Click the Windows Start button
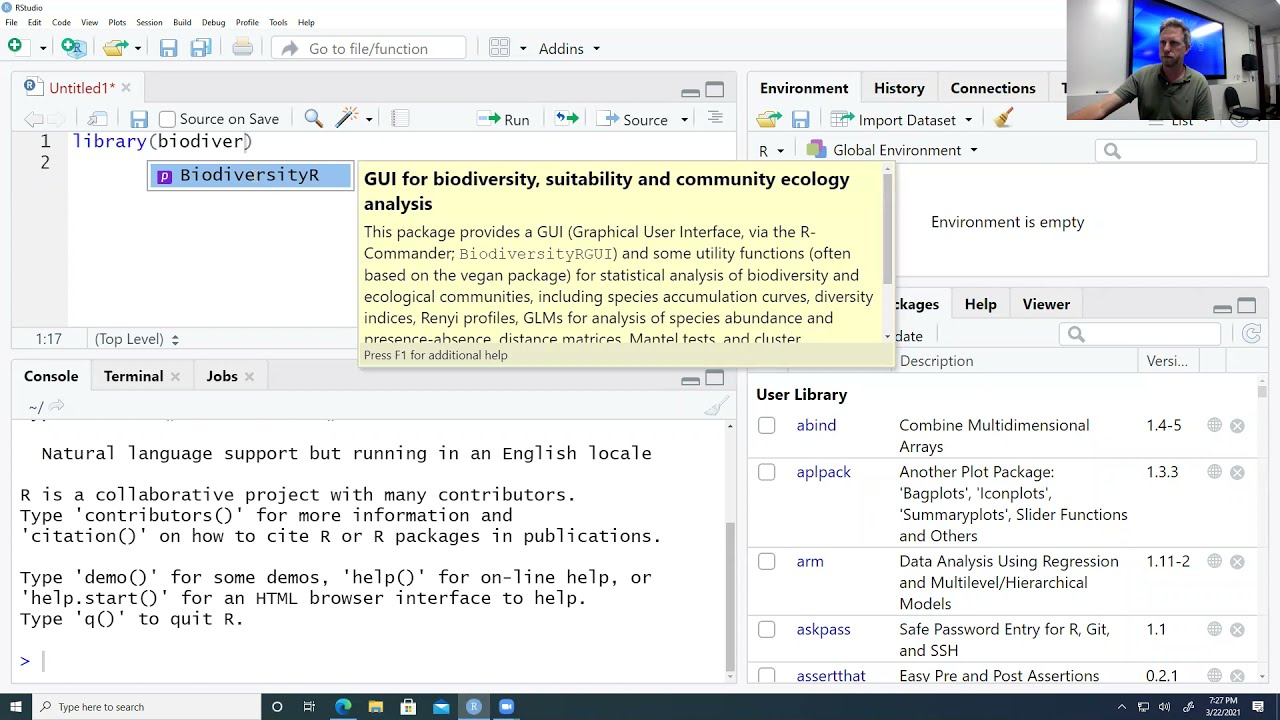The height and width of the screenshot is (720, 1280). pos(16,707)
